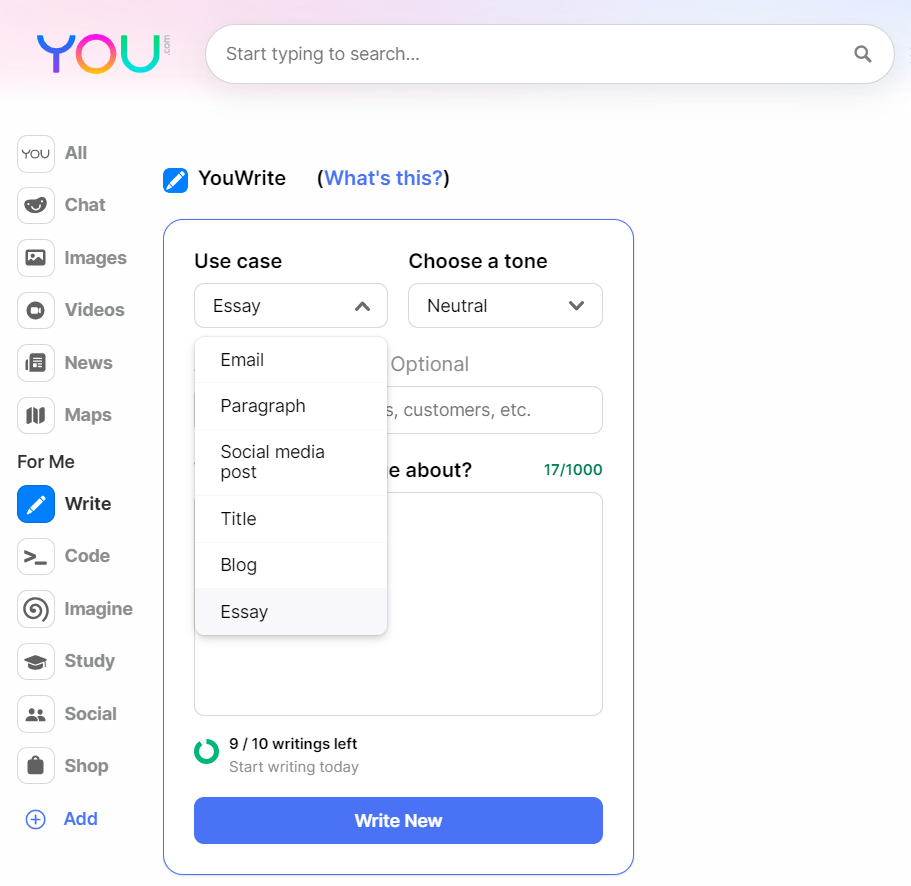This screenshot has height=886, width=911.
Task: Click the News newspaper icon
Action: 36,363
